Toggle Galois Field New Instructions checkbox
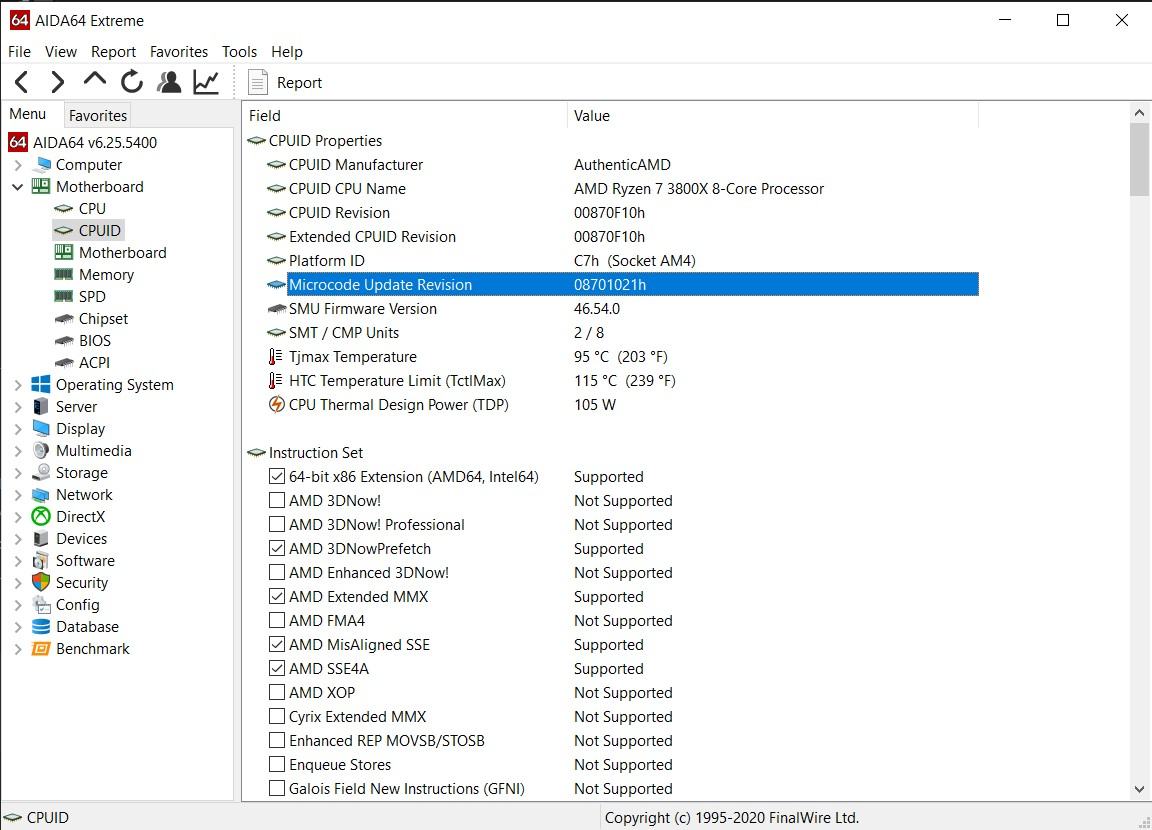 (x=277, y=788)
